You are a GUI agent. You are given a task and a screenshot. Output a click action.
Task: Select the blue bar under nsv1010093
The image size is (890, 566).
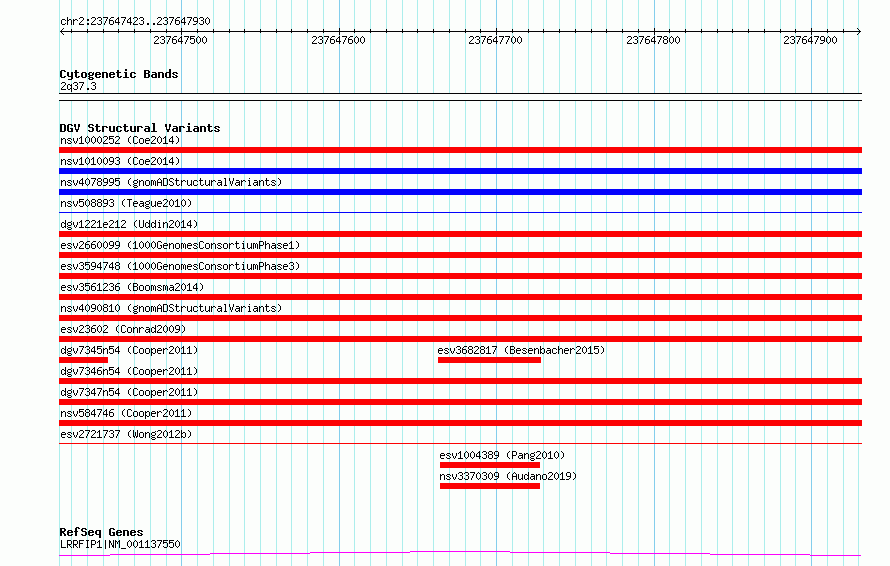pyautogui.click(x=460, y=171)
